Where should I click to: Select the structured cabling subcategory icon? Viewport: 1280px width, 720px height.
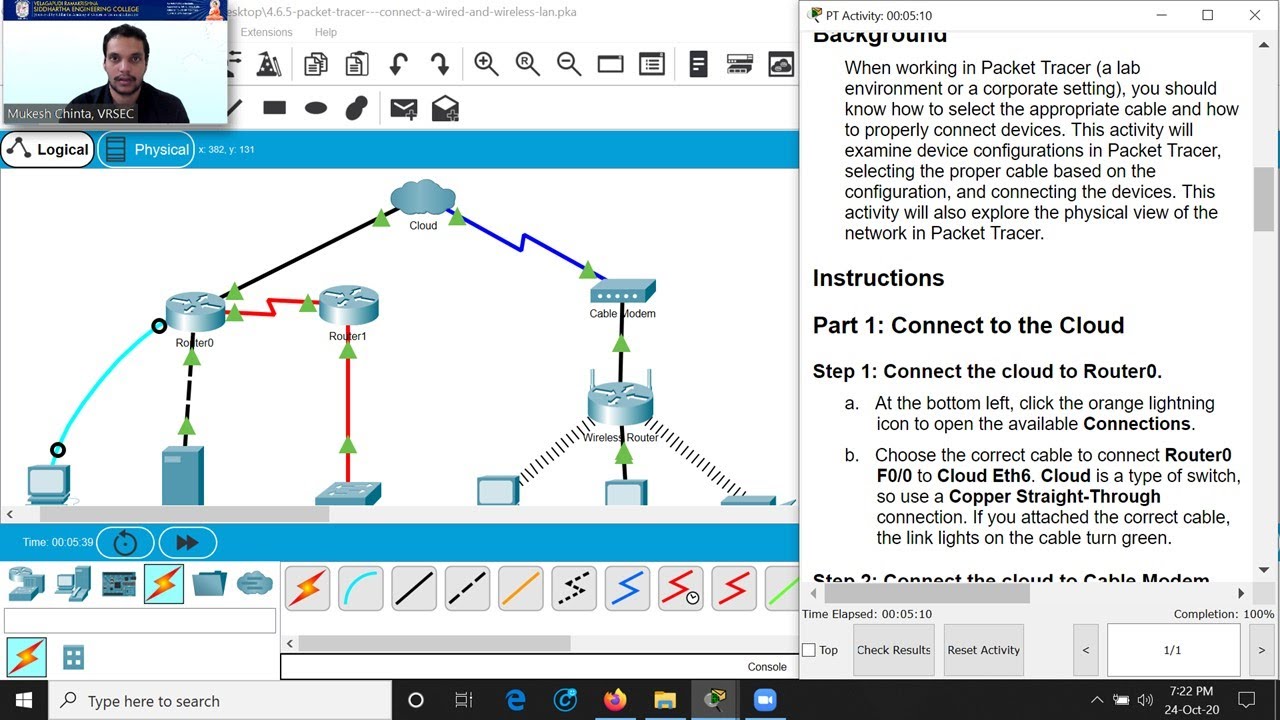73,657
